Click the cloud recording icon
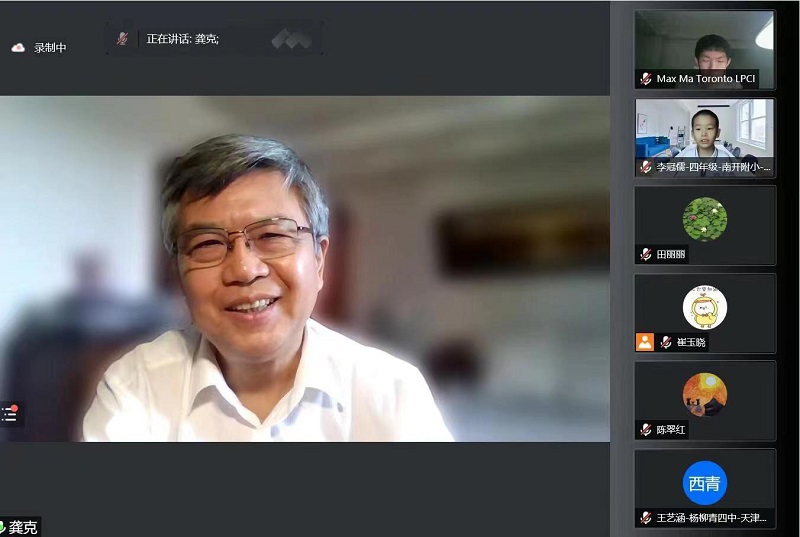The width and height of the screenshot is (800, 537). point(18,47)
